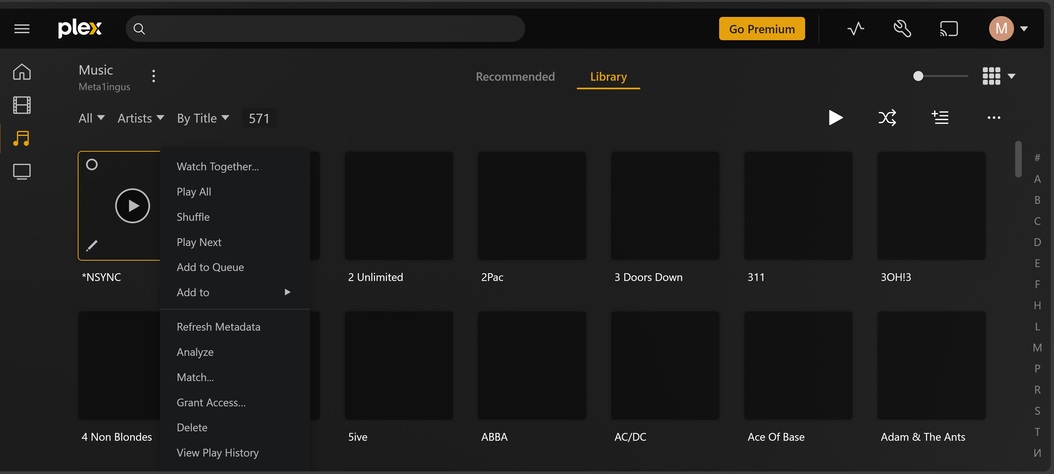Image resolution: width=1054 pixels, height=474 pixels.
Task: Play the whole music library
Action: coord(836,118)
